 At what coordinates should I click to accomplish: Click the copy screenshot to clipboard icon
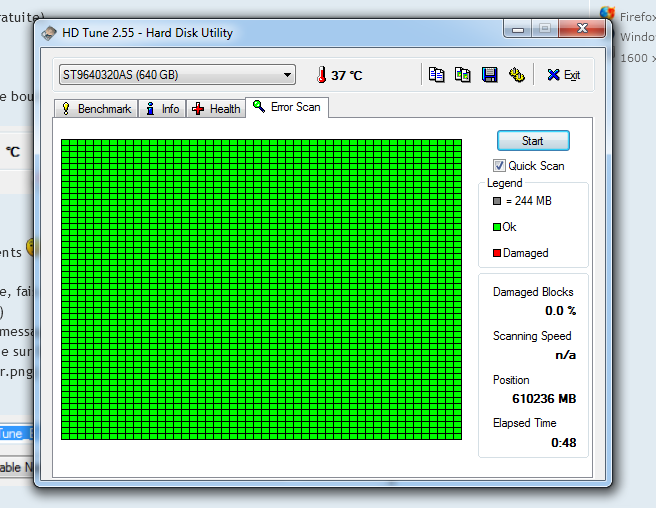coord(463,75)
